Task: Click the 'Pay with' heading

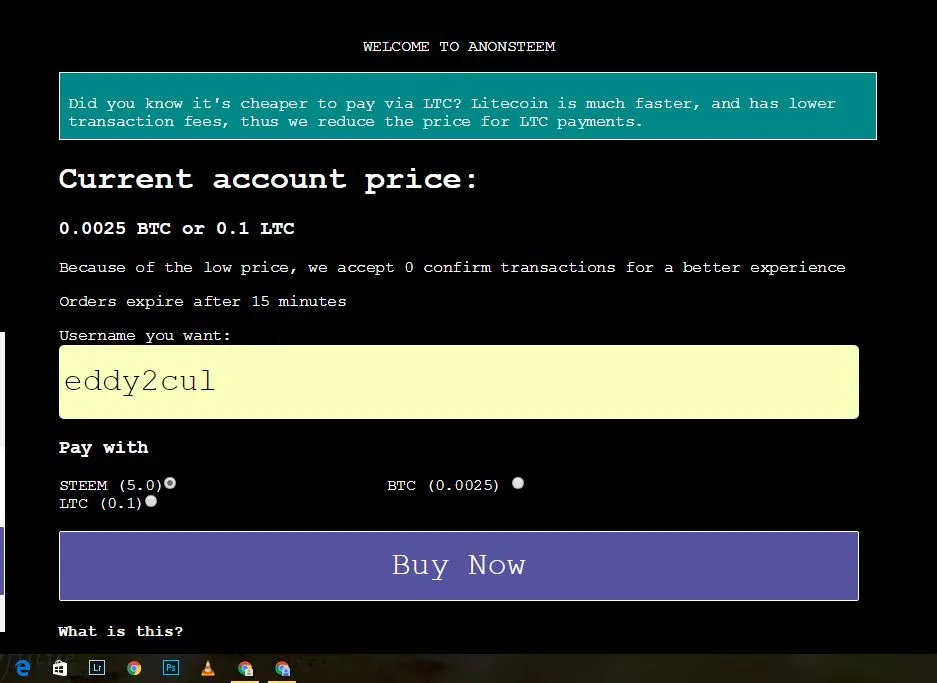Action: [103, 448]
